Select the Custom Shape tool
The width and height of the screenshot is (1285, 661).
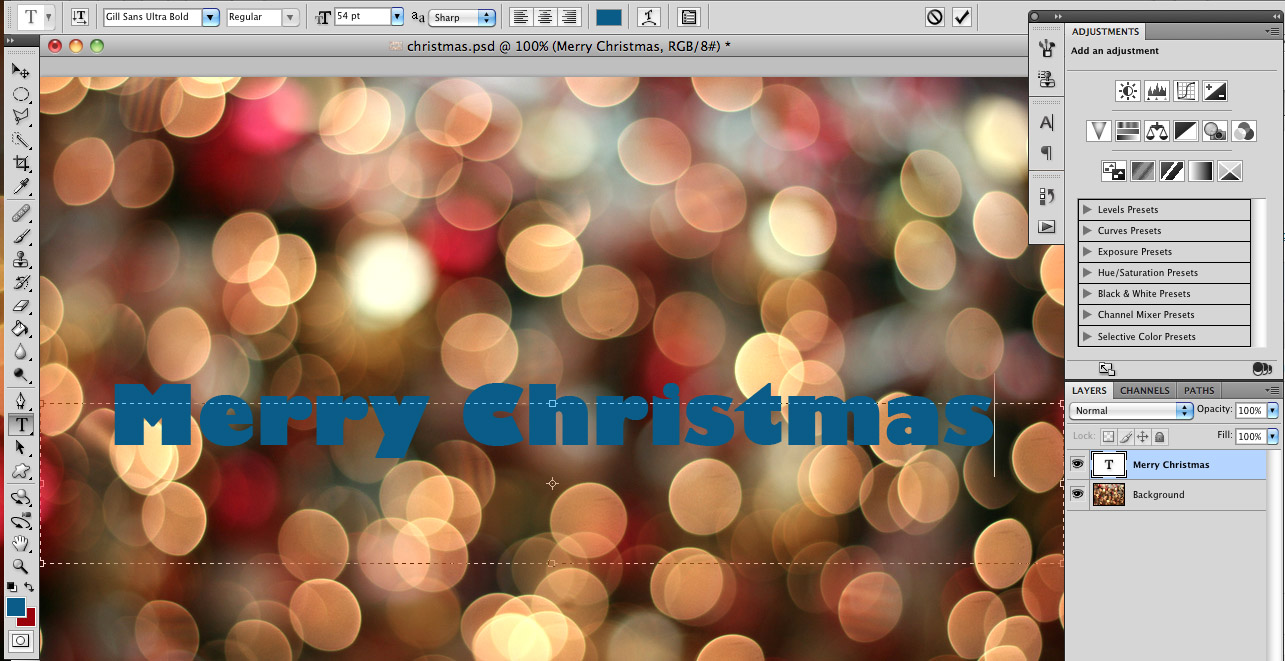(x=20, y=471)
